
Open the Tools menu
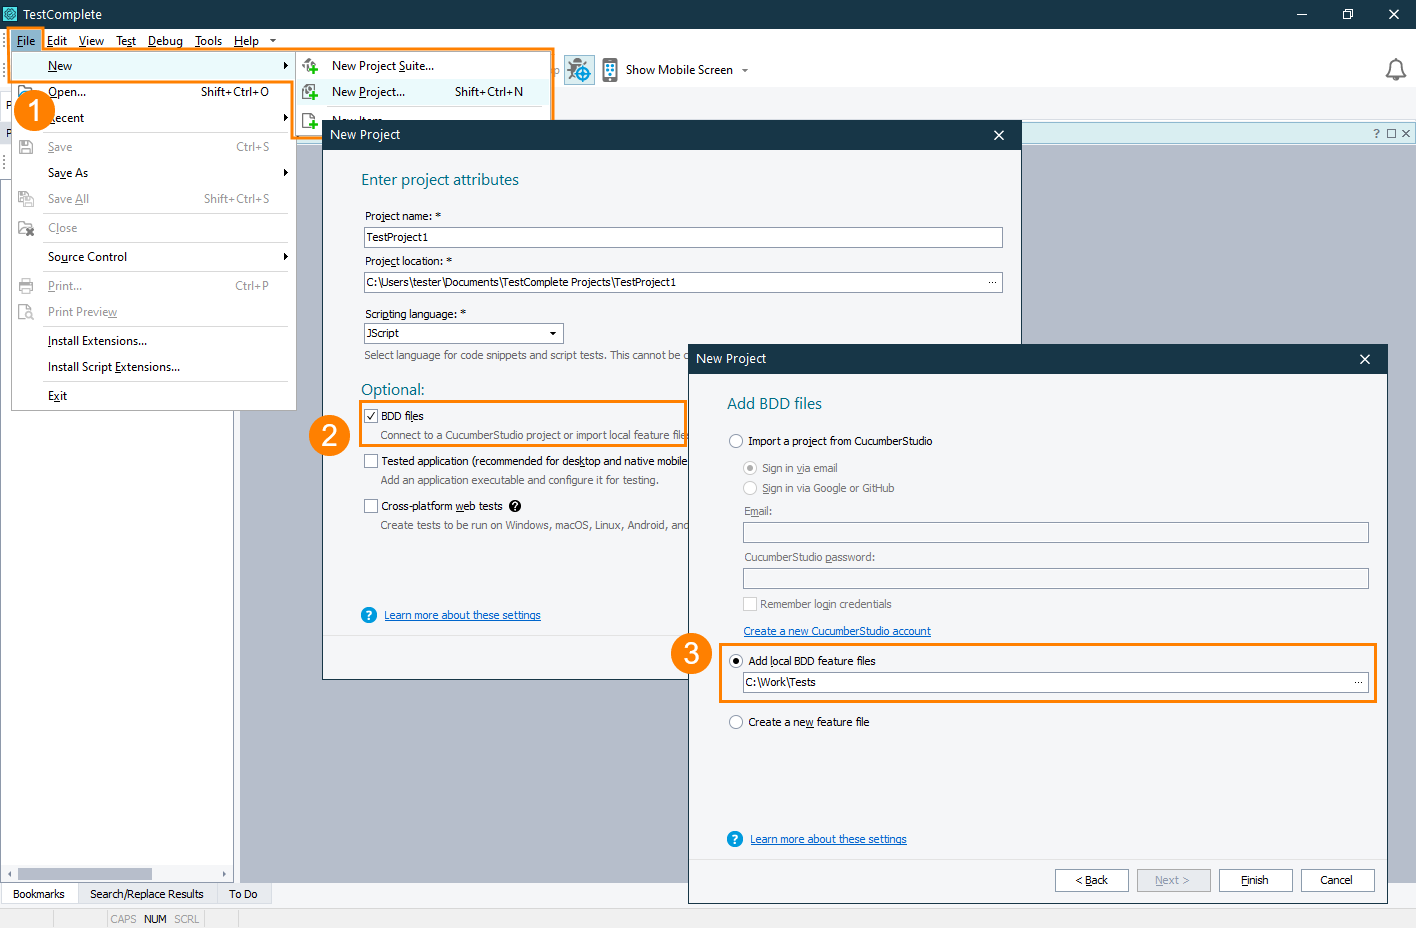pyautogui.click(x=208, y=41)
